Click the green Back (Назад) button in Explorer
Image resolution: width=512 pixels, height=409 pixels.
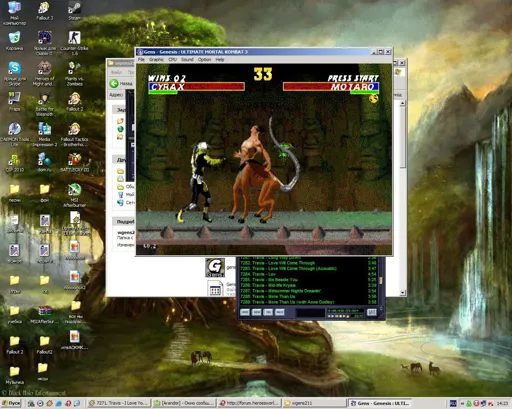[114, 83]
